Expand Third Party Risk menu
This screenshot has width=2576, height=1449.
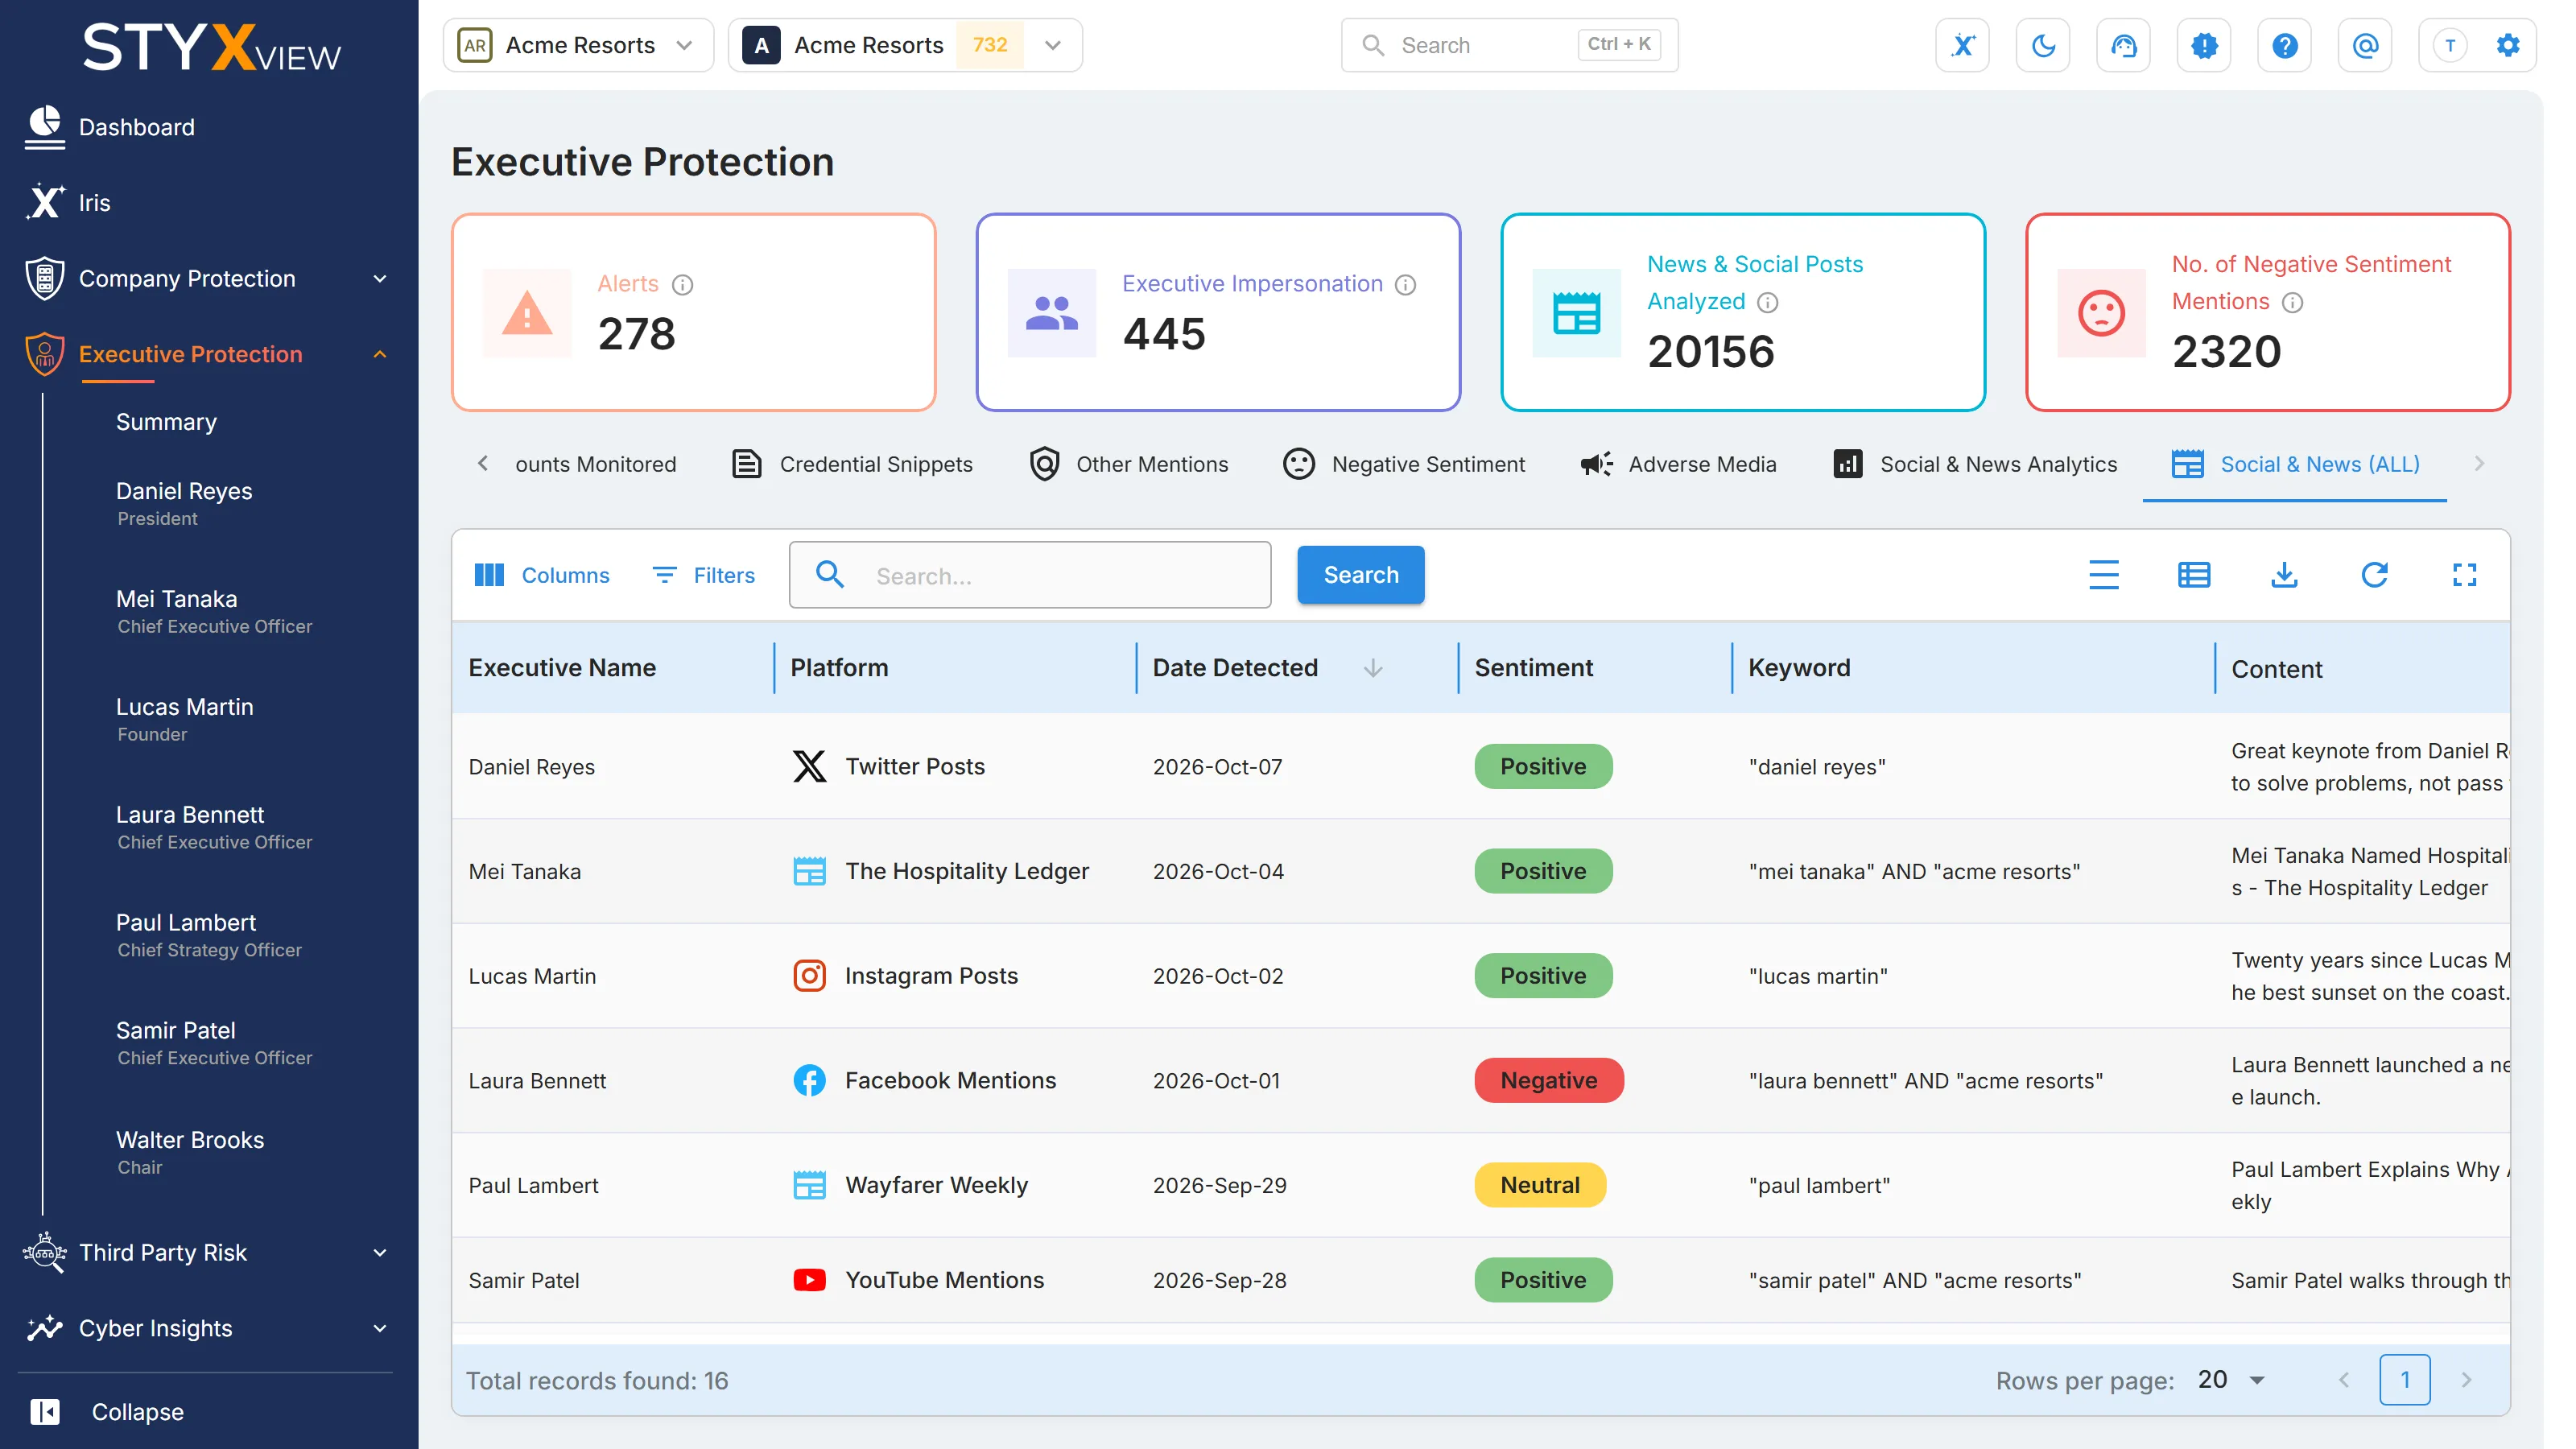click(209, 1252)
